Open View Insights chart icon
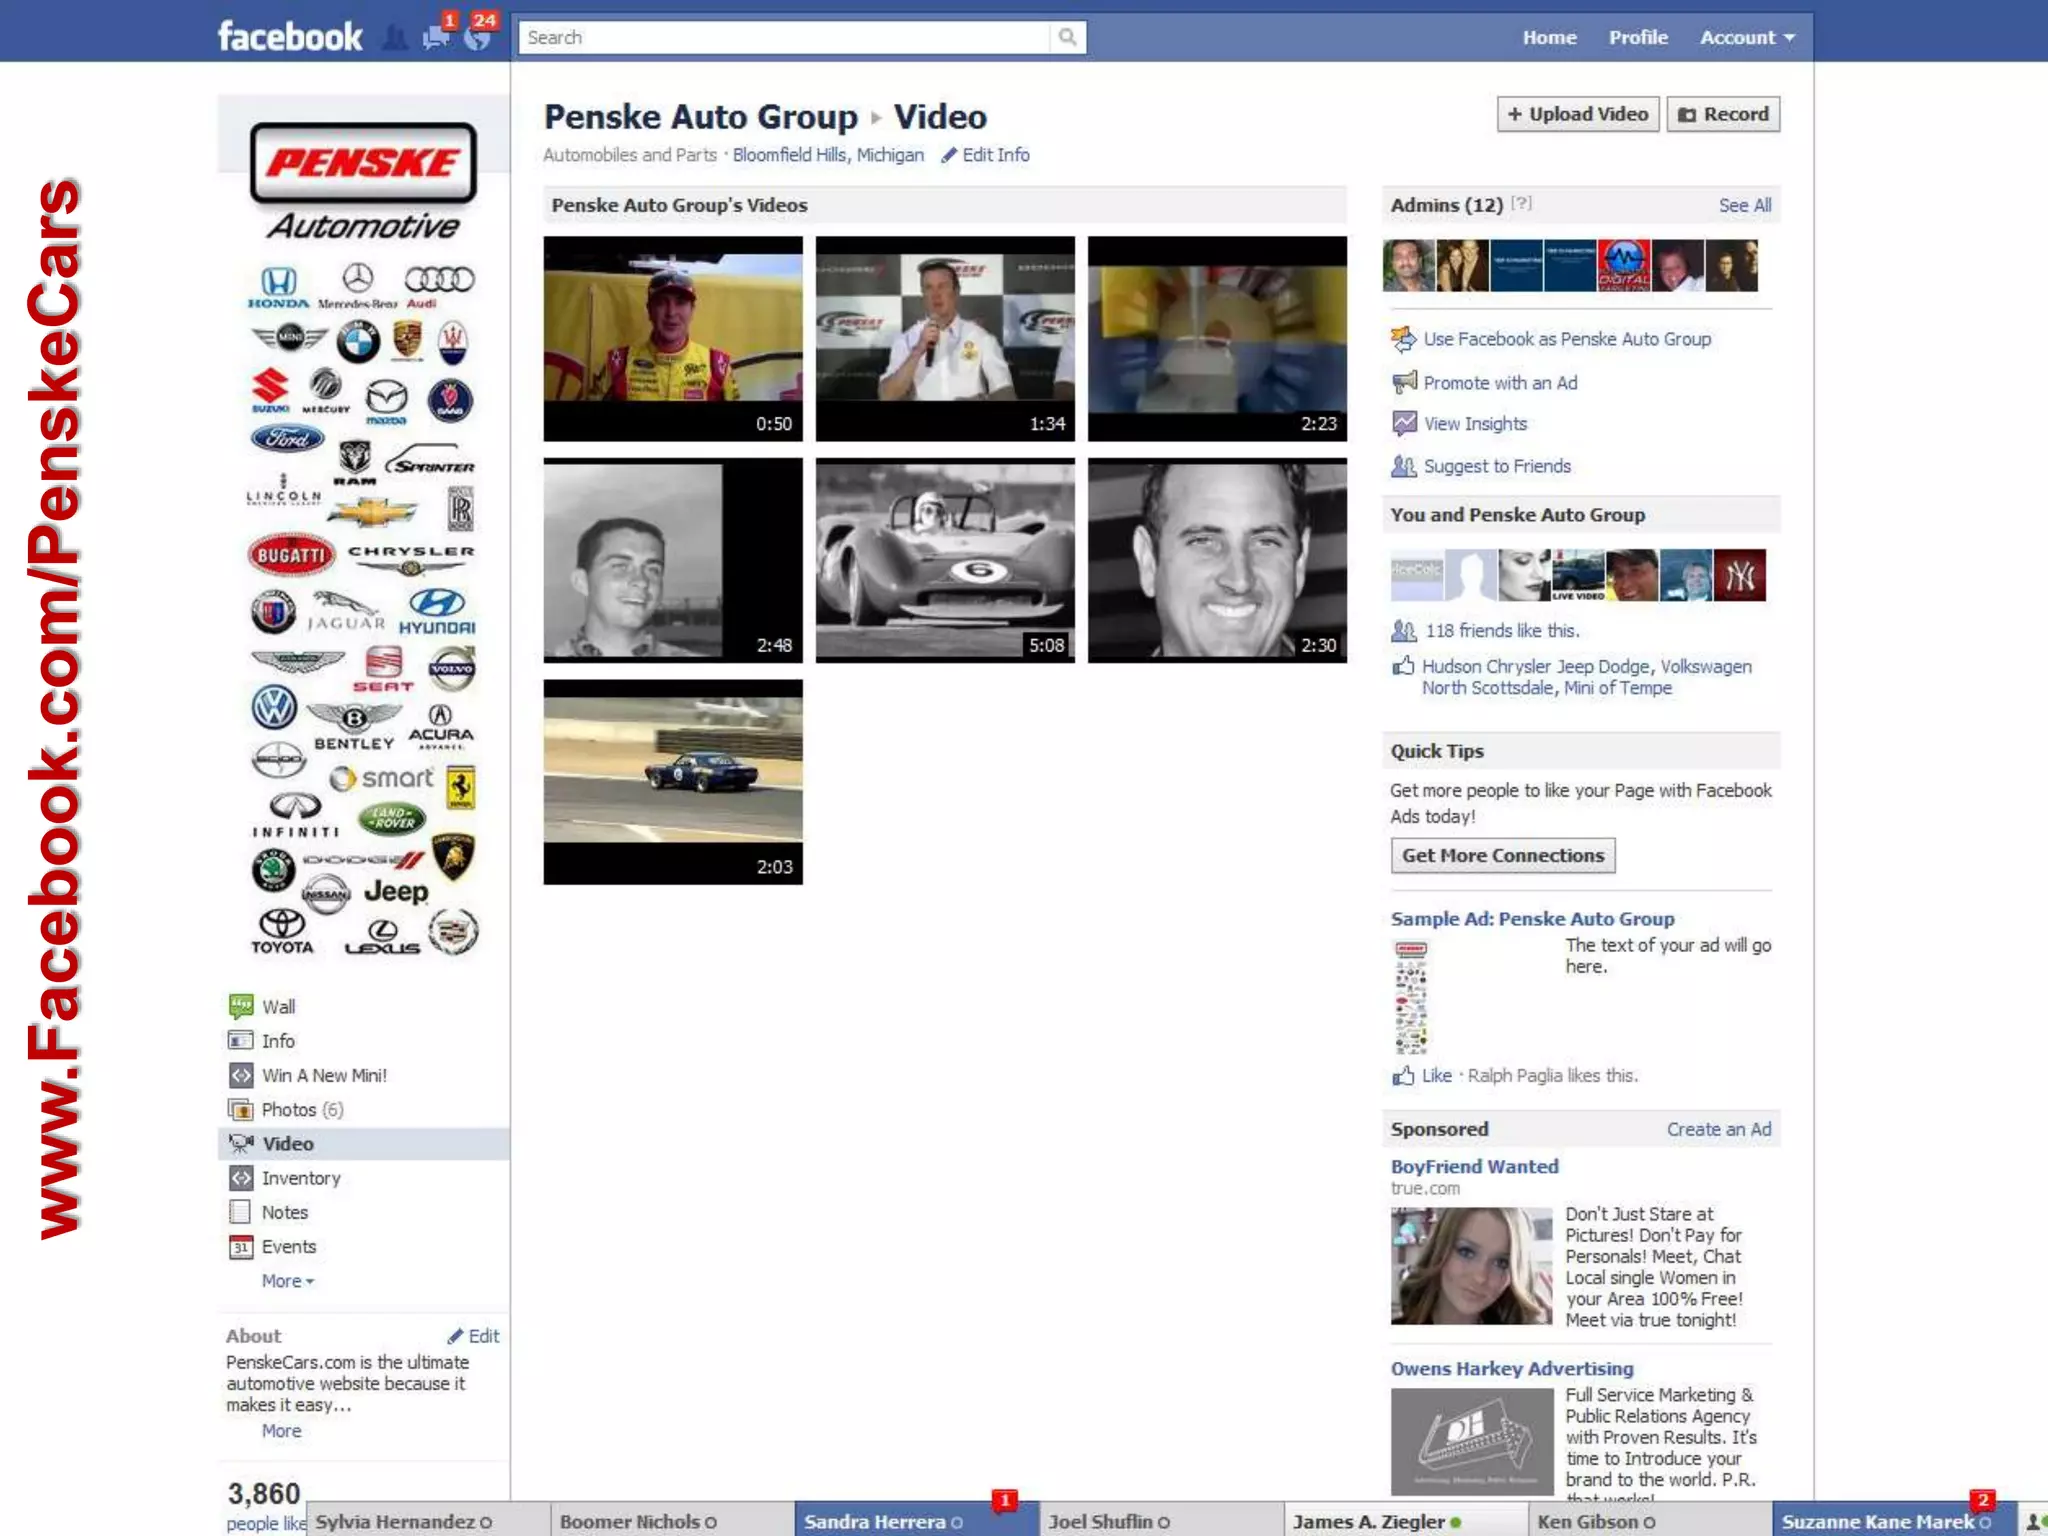 click(1404, 424)
